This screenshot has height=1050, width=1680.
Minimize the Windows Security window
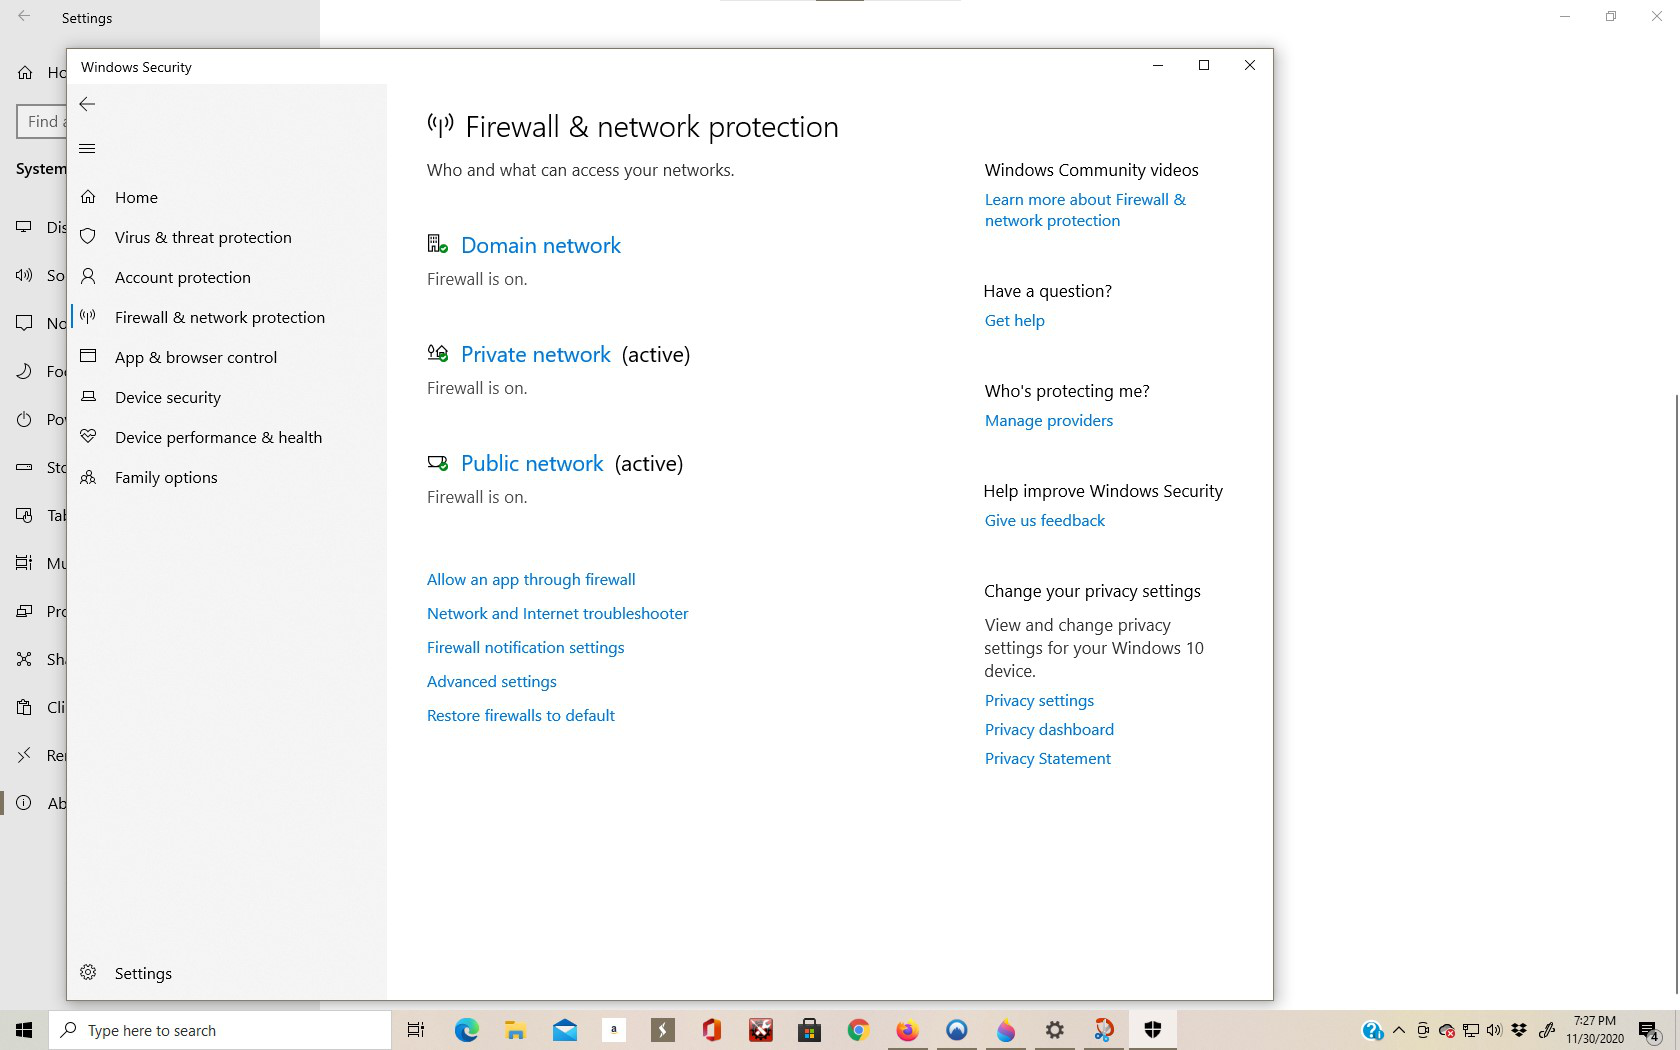(x=1158, y=65)
